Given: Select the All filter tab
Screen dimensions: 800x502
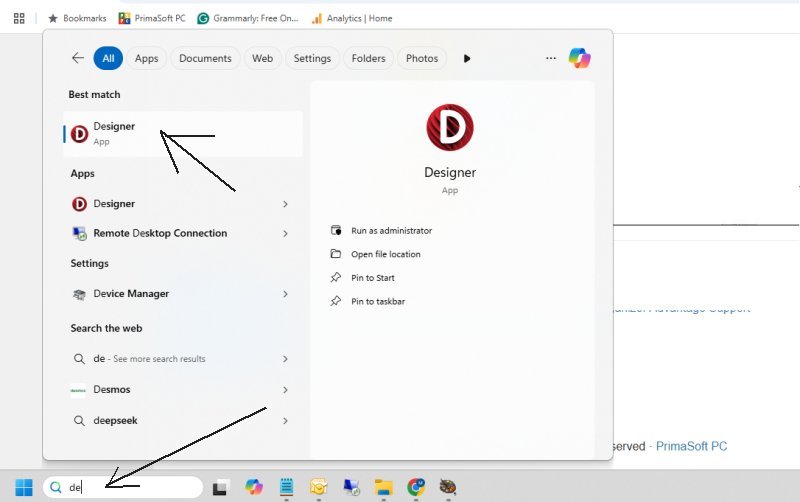Looking at the screenshot, I should [x=108, y=58].
